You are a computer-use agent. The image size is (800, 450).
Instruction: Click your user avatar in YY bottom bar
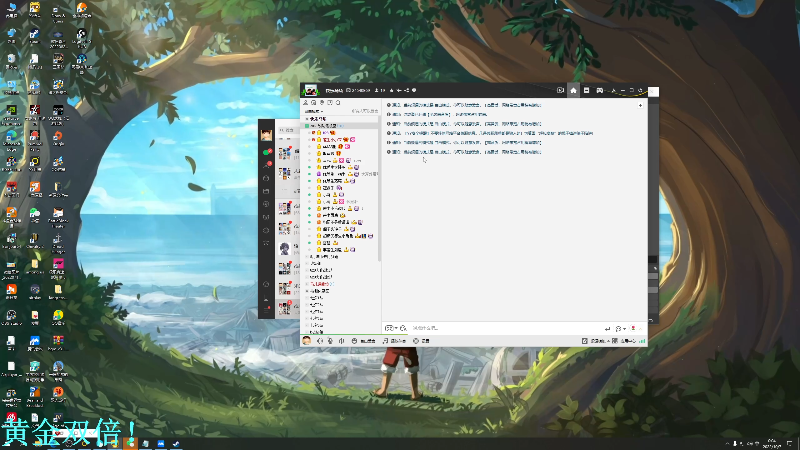pyautogui.click(x=307, y=341)
